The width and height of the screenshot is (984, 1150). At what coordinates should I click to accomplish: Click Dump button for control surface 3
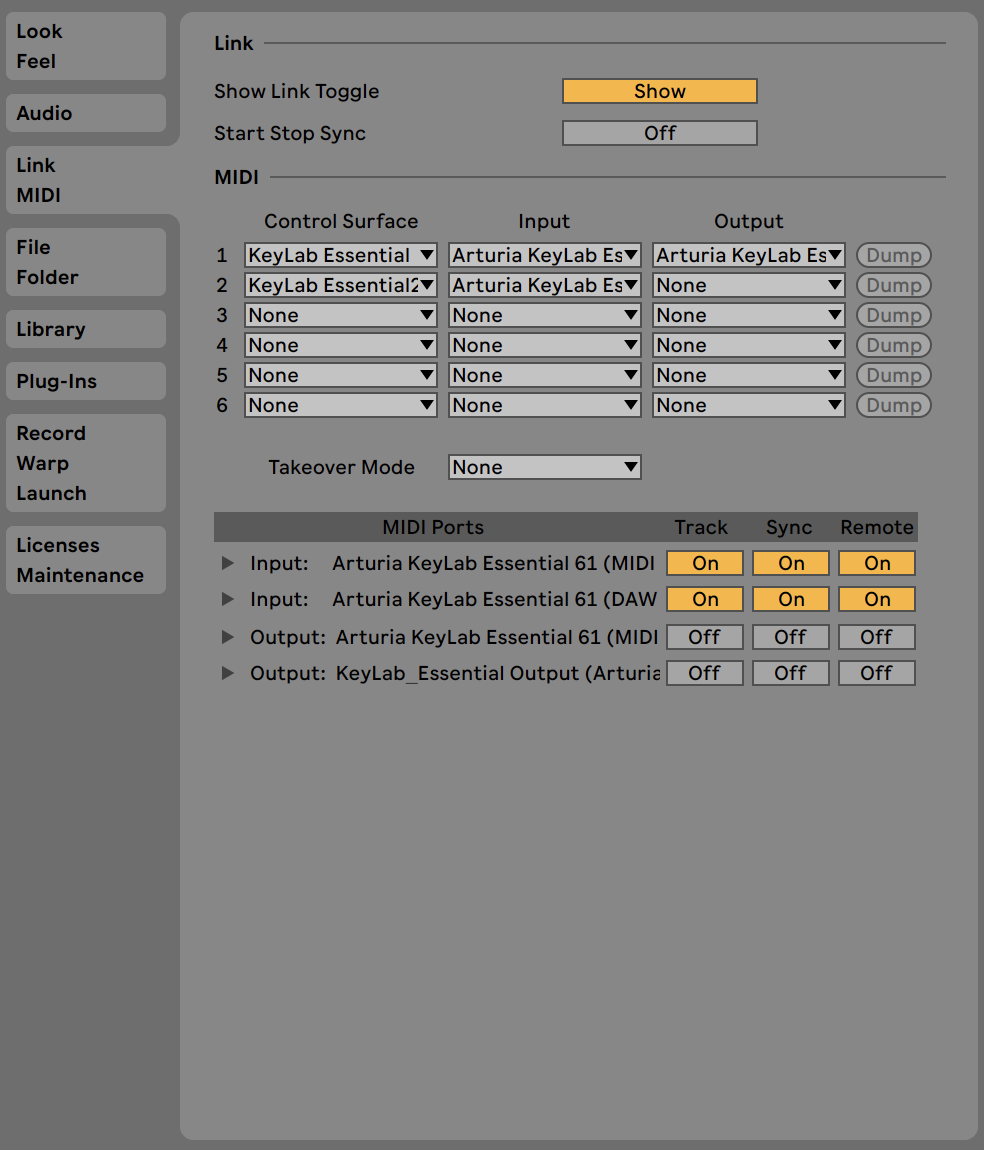point(894,315)
